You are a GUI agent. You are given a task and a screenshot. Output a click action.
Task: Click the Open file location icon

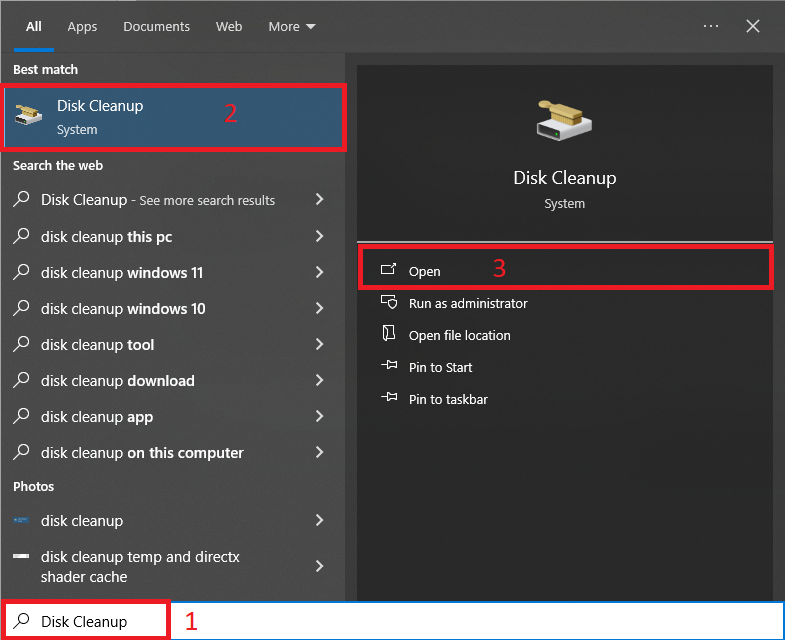[x=389, y=335]
